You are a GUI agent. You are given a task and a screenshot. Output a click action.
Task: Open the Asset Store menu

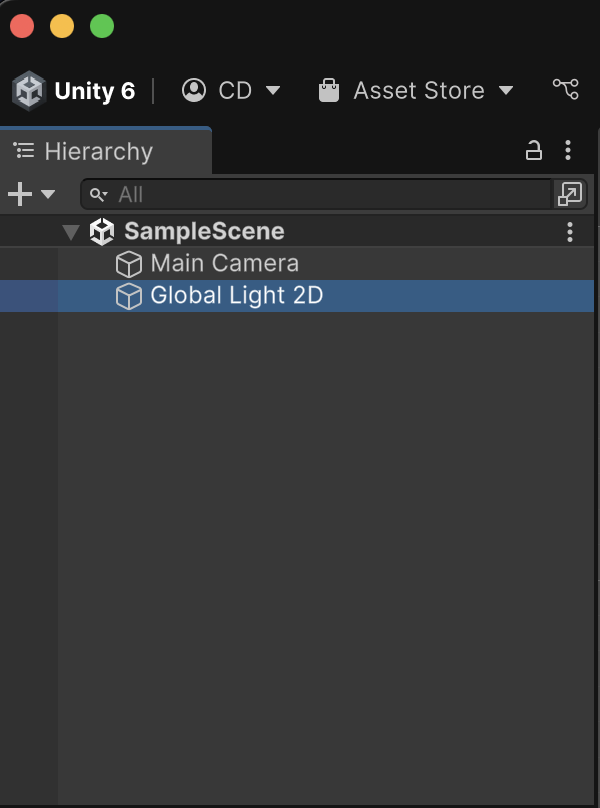tap(416, 91)
